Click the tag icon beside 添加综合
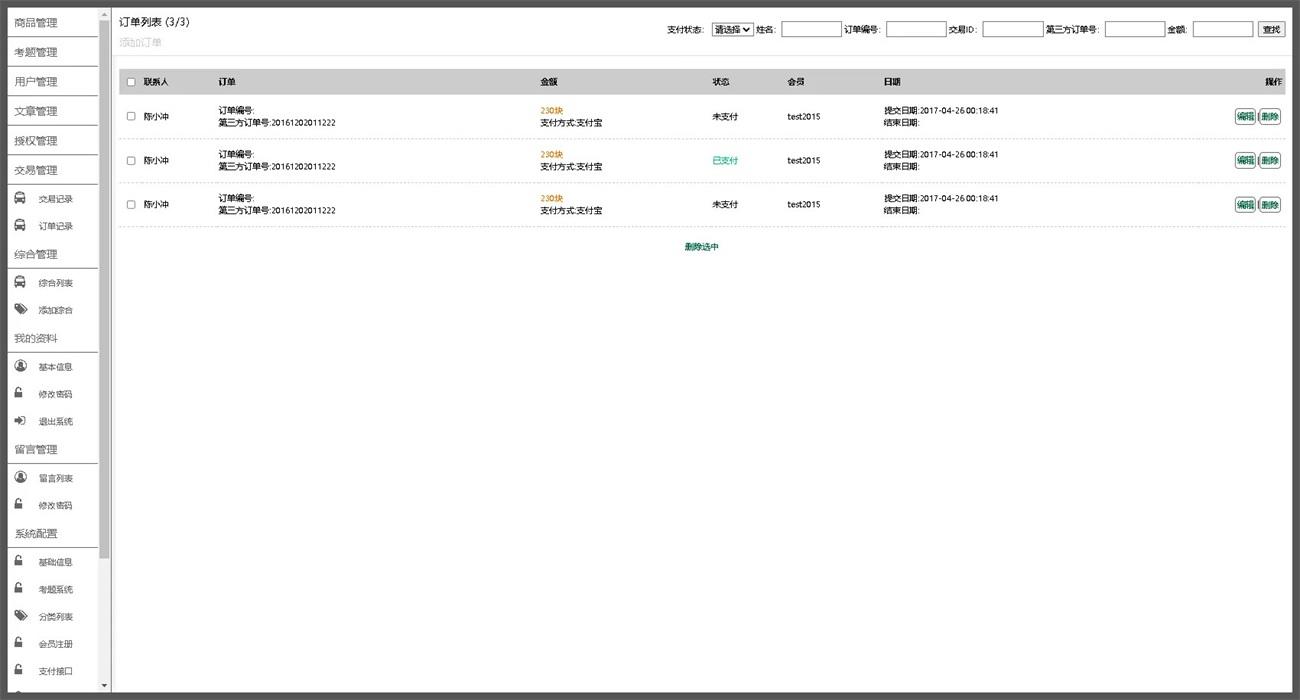 tap(20, 310)
